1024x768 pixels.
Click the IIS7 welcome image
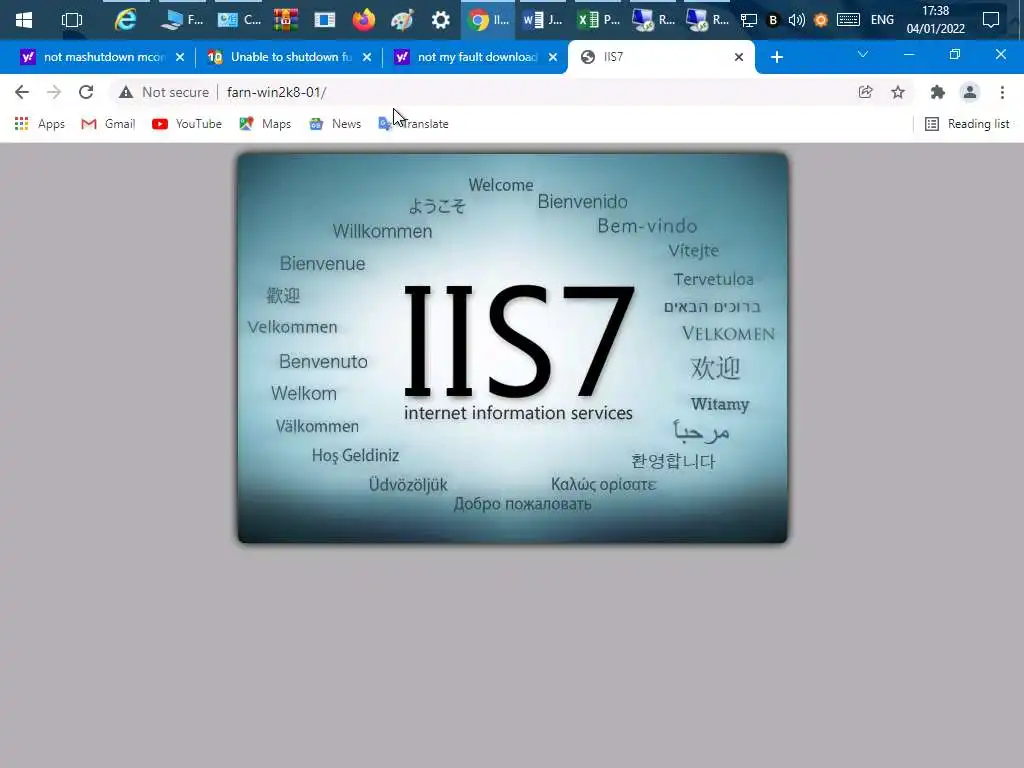(x=513, y=348)
